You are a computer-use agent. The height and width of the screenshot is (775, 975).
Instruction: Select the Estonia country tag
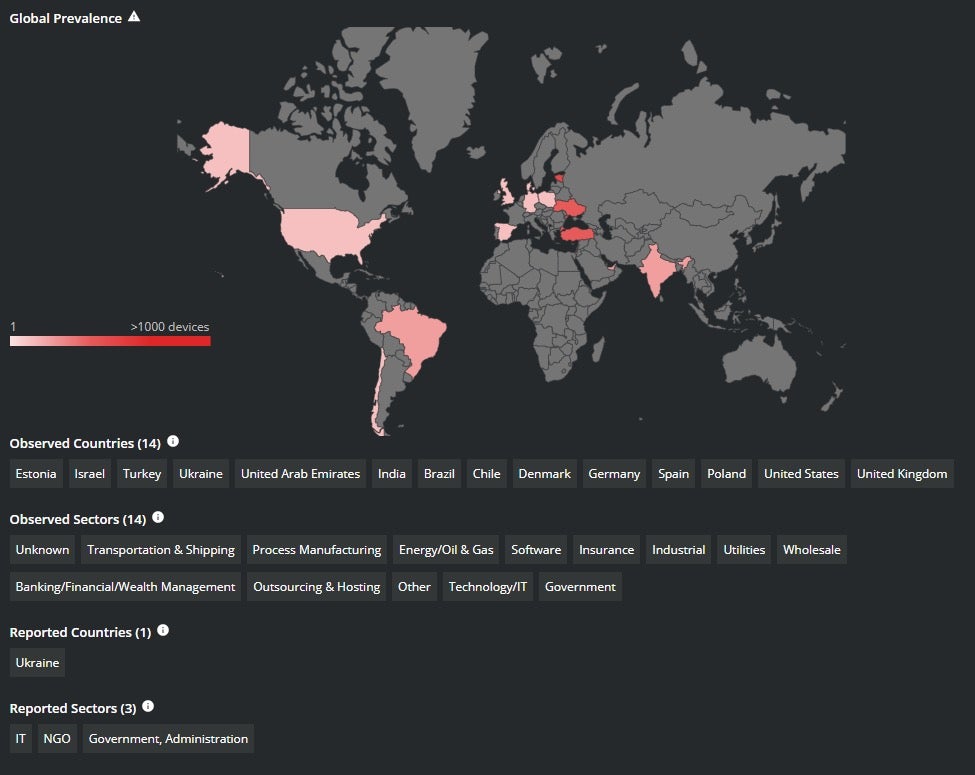37,474
